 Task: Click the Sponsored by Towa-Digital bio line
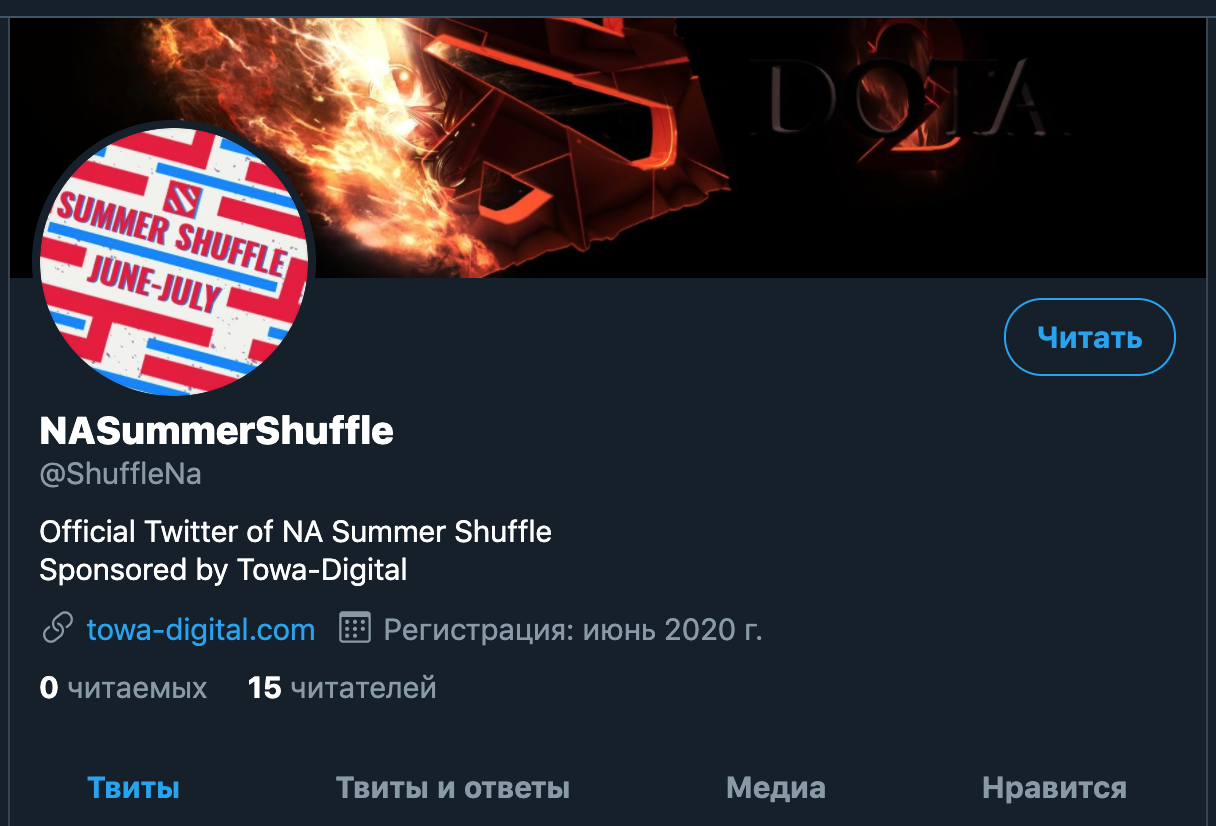(x=223, y=570)
